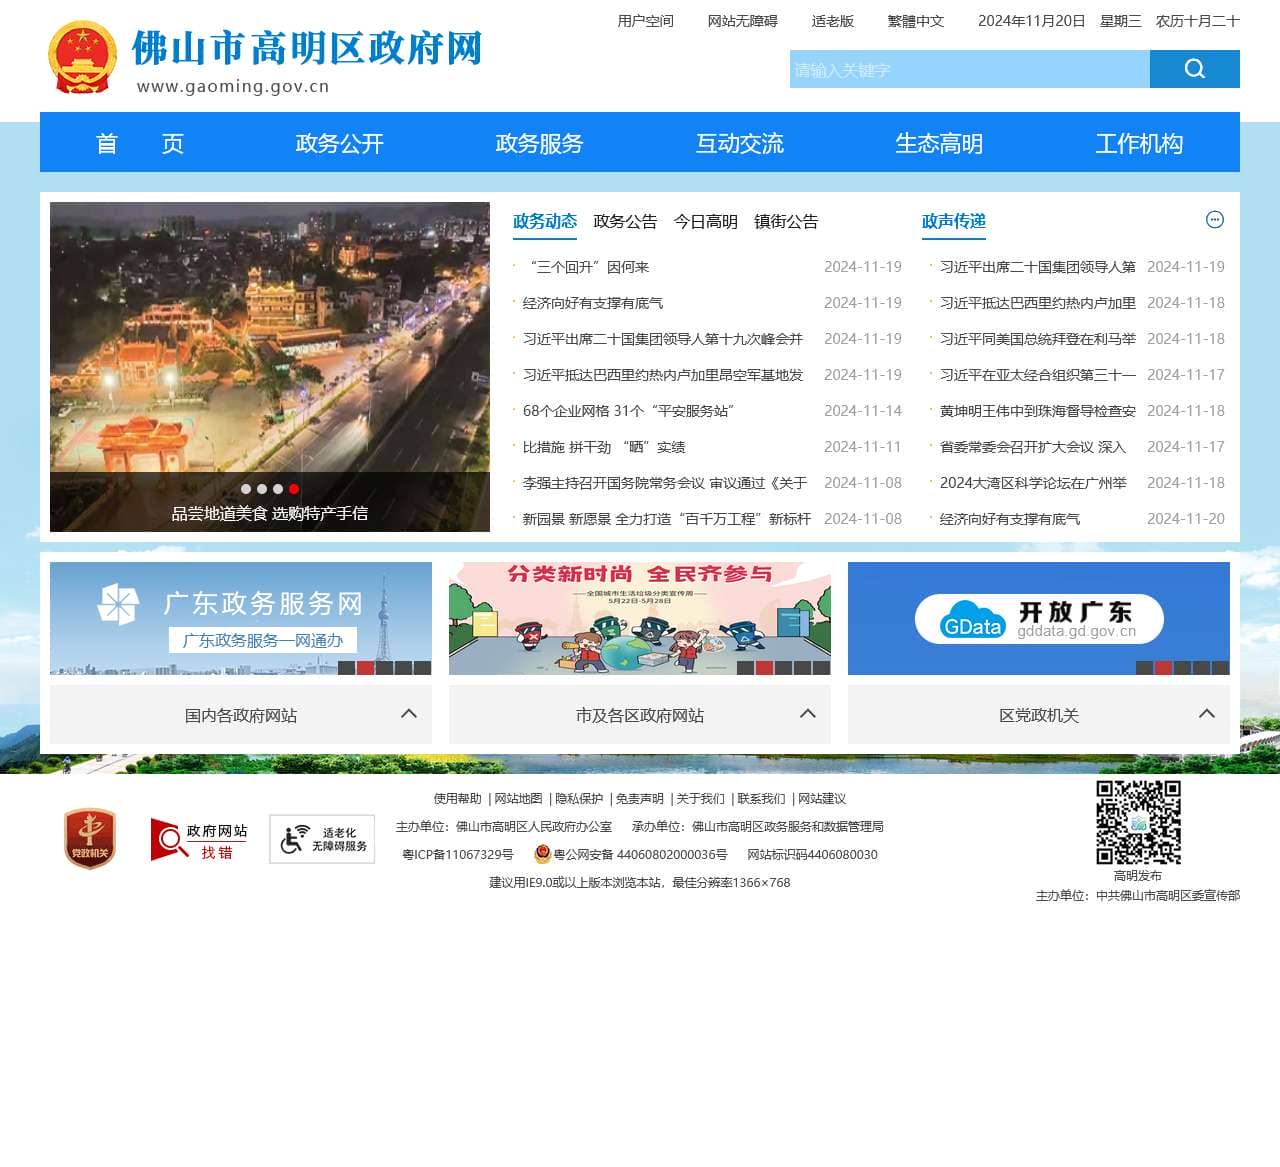Open the 网站建议 footer link

tap(822, 799)
